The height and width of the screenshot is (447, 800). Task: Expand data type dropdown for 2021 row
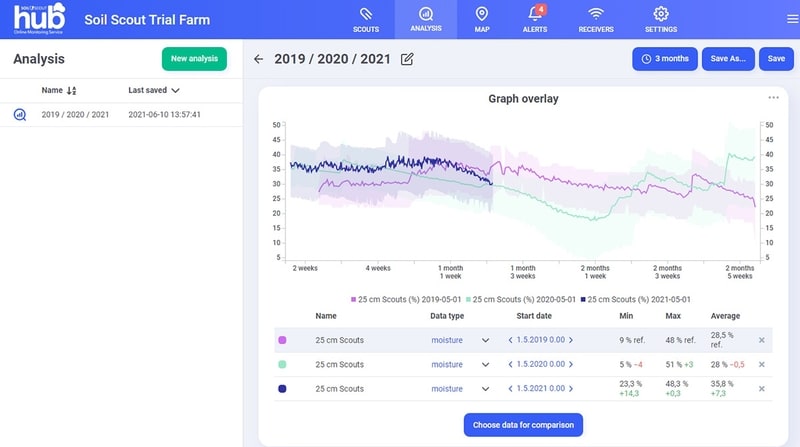[485, 389]
